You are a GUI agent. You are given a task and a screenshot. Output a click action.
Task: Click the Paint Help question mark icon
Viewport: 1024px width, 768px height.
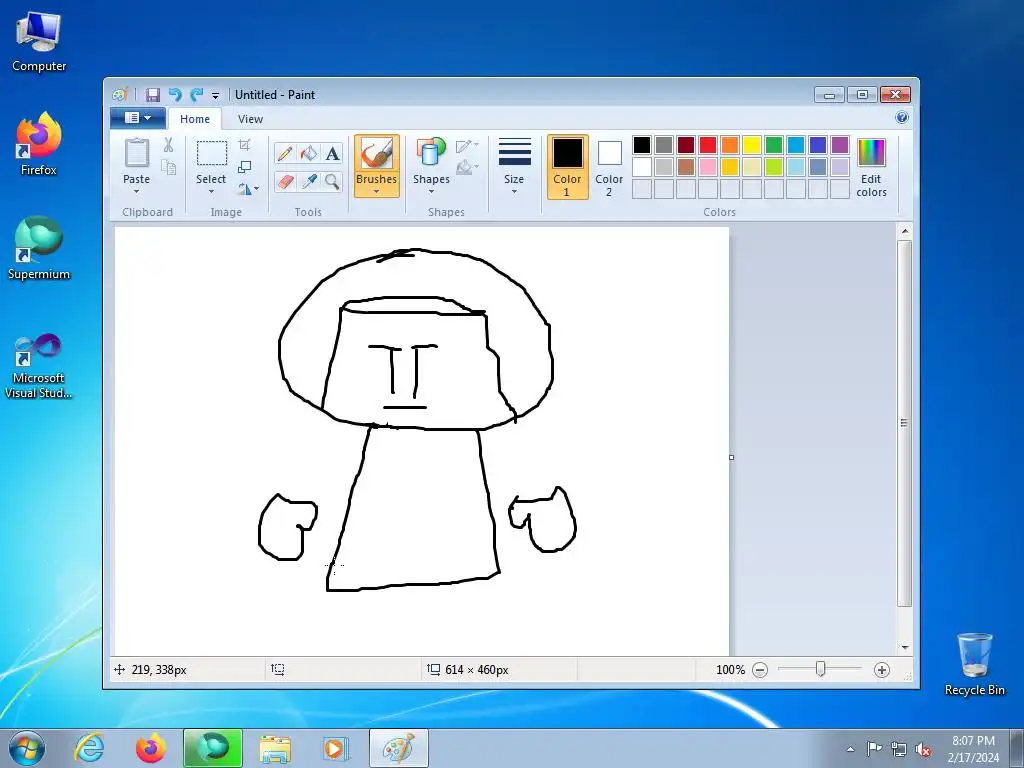point(902,118)
